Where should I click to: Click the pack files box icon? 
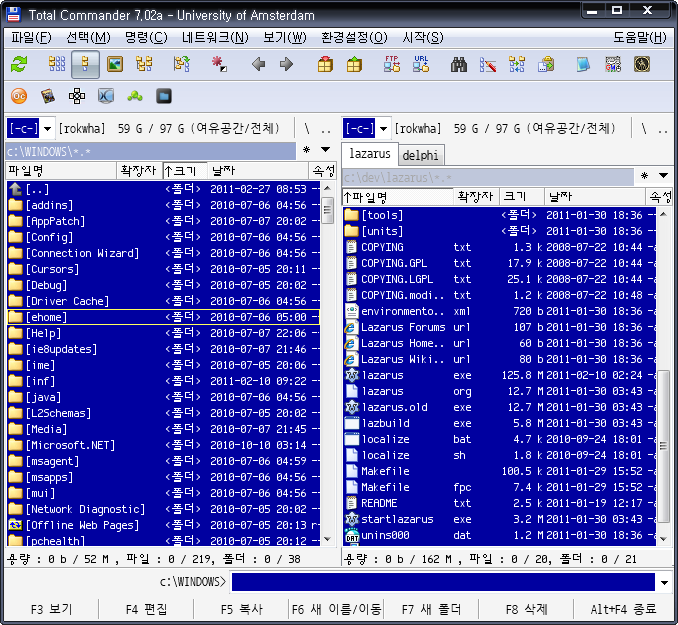[325, 64]
